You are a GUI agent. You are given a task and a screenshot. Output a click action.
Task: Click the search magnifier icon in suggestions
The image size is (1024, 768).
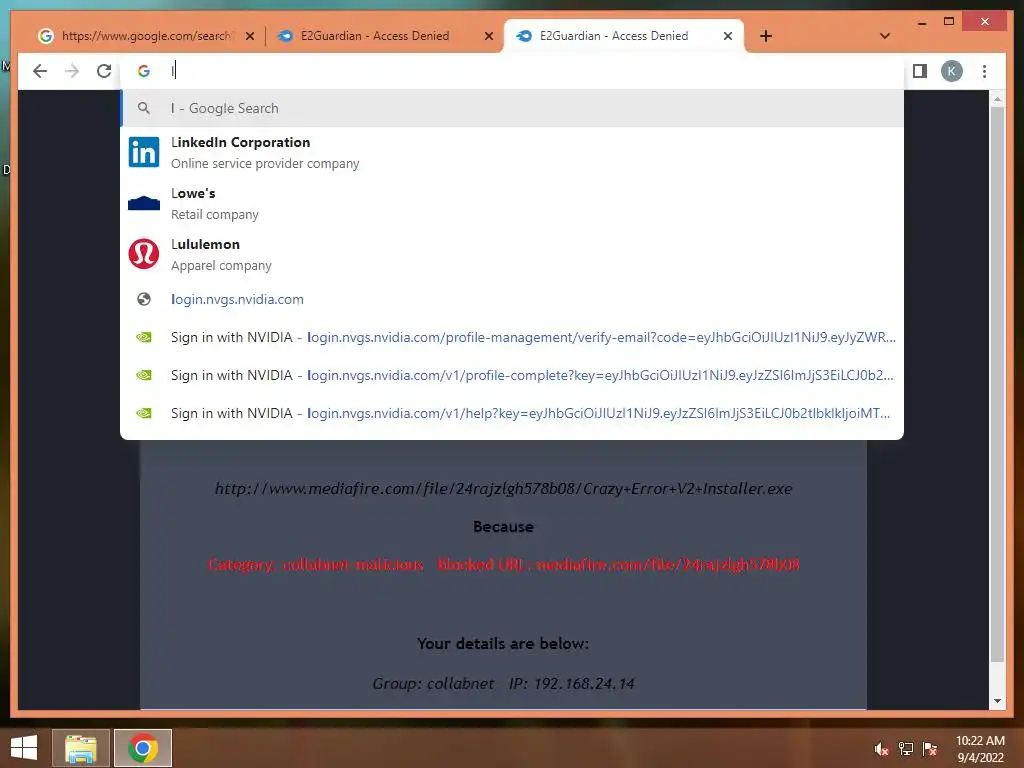click(144, 108)
